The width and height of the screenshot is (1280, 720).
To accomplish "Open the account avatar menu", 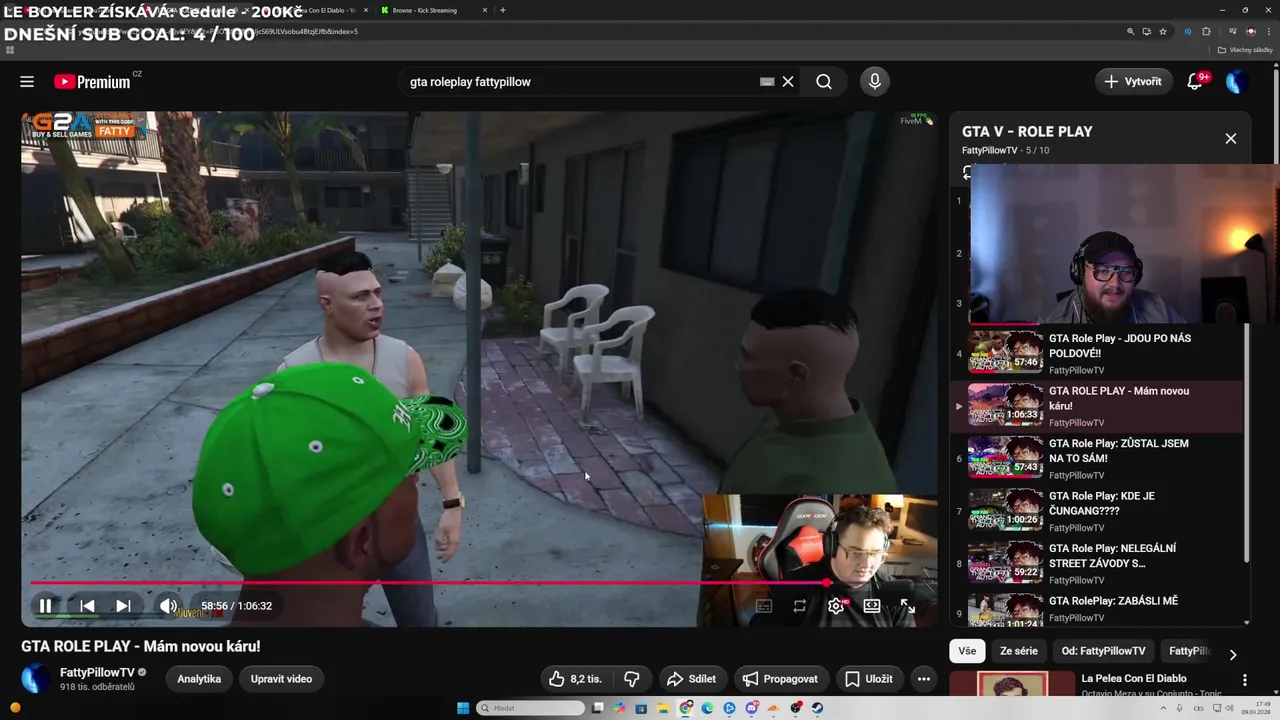I will (x=1237, y=82).
